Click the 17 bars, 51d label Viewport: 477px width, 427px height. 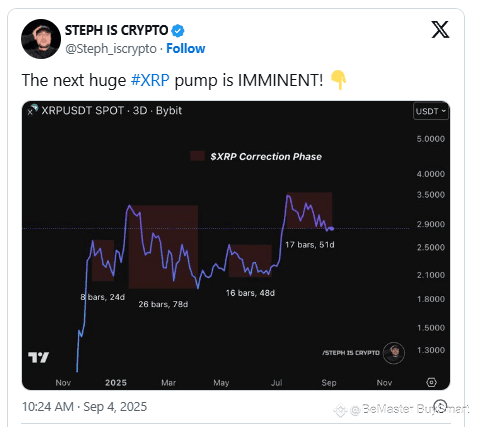[310, 245]
